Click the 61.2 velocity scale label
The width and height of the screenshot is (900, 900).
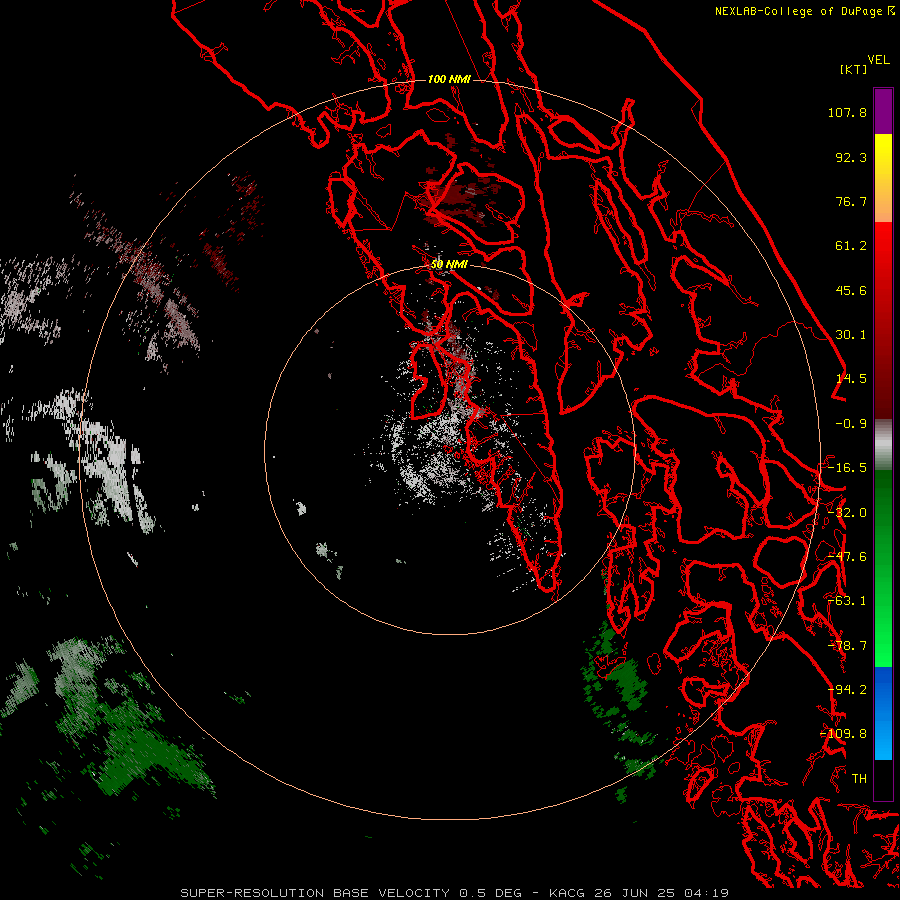pos(851,246)
